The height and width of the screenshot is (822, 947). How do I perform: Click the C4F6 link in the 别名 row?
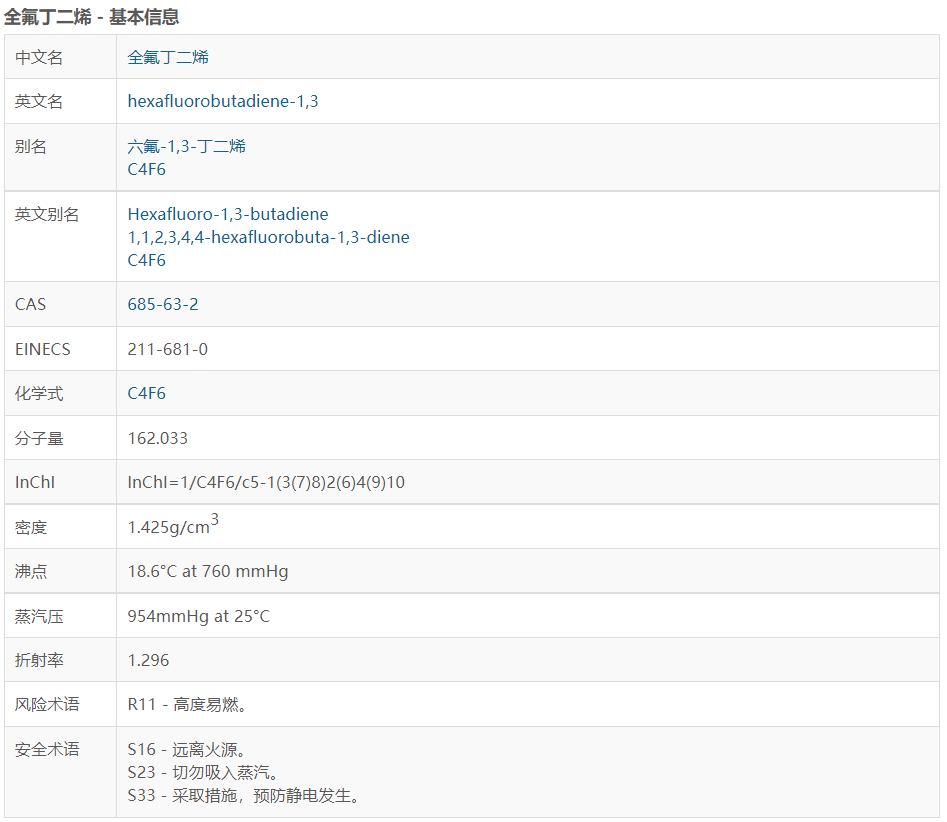pyautogui.click(x=146, y=169)
